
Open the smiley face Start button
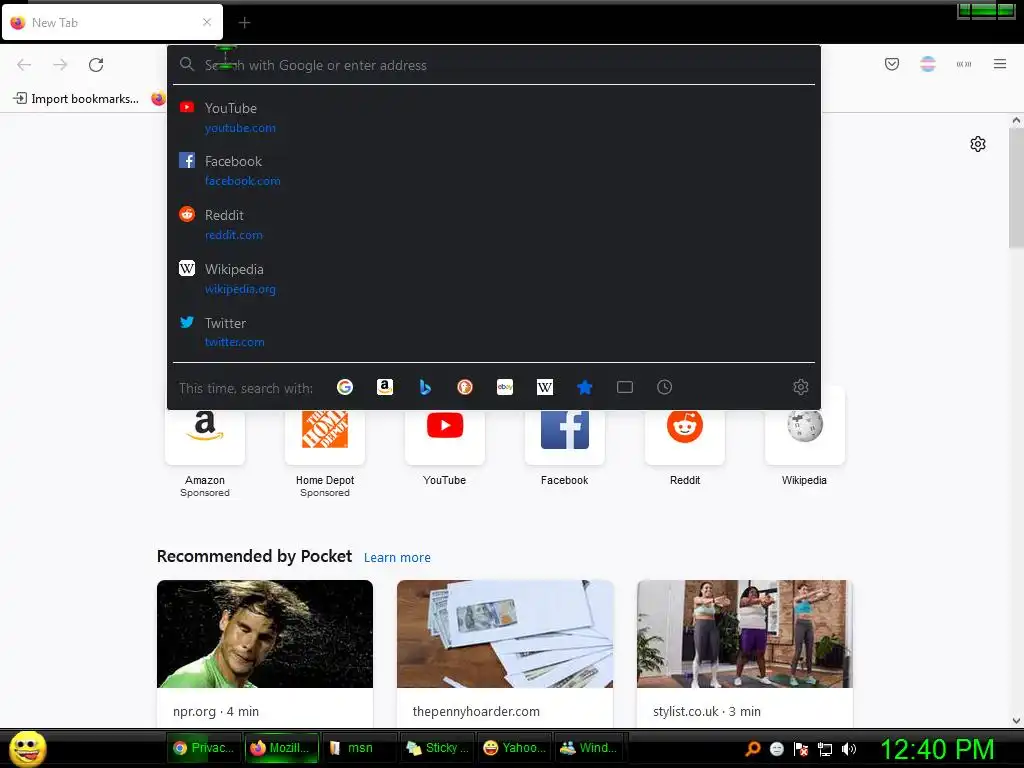point(27,748)
